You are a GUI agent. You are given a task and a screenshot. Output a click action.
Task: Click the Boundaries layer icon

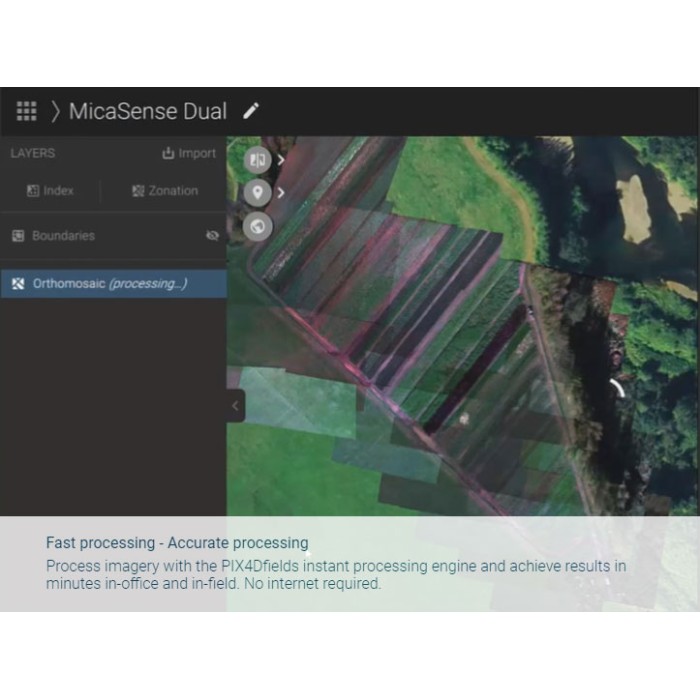[x=18, y=236]
